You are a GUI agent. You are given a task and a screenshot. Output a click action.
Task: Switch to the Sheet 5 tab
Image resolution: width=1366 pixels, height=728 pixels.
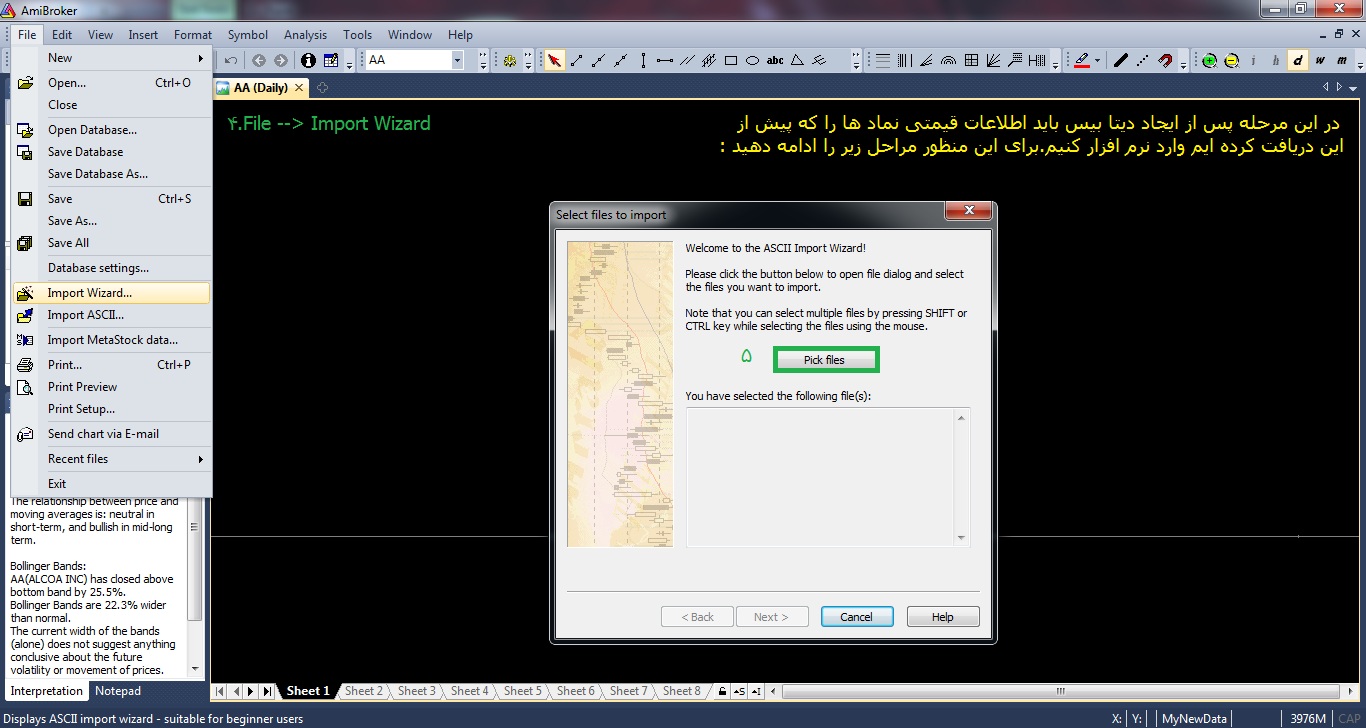click(x=523, y=691)
